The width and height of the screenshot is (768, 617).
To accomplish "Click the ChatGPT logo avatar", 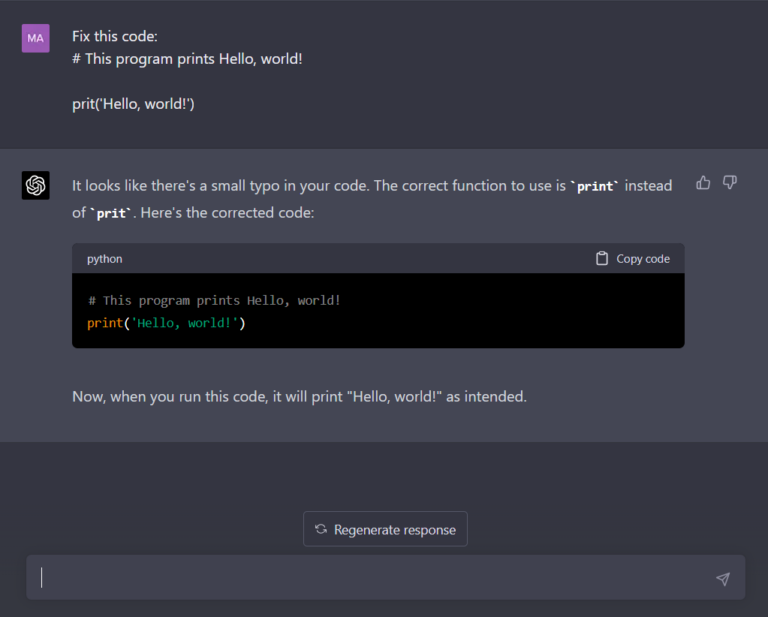I will [x=36, y=185].
